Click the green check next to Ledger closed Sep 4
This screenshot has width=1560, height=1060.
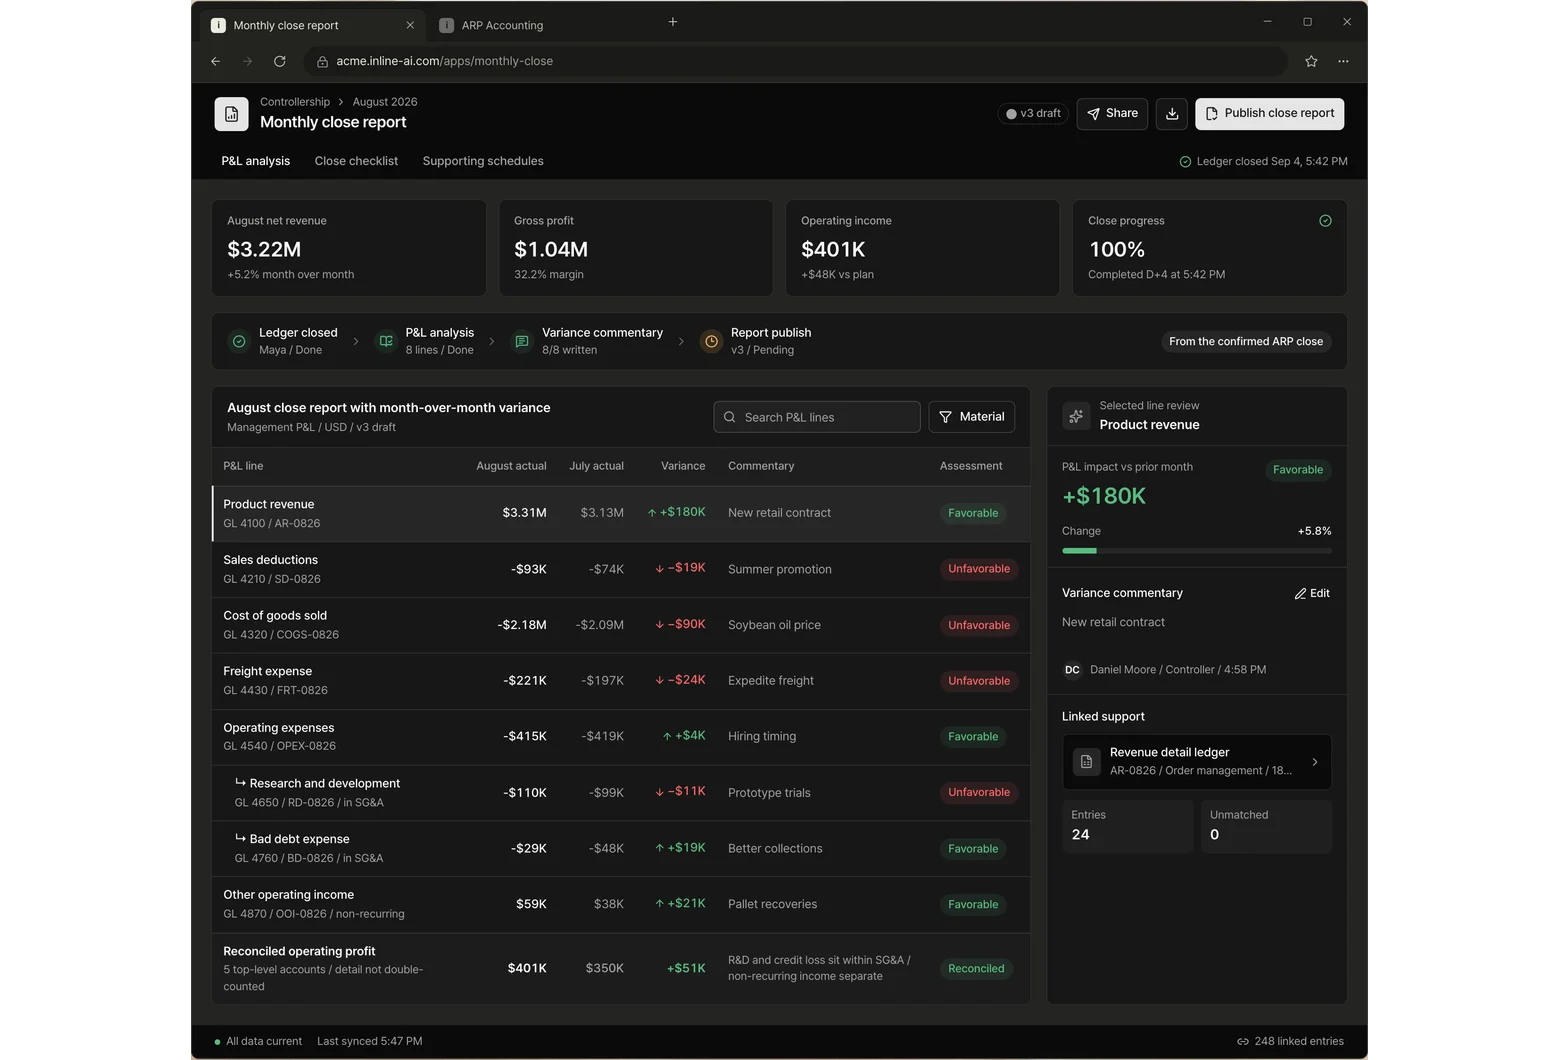(1185, 162)
